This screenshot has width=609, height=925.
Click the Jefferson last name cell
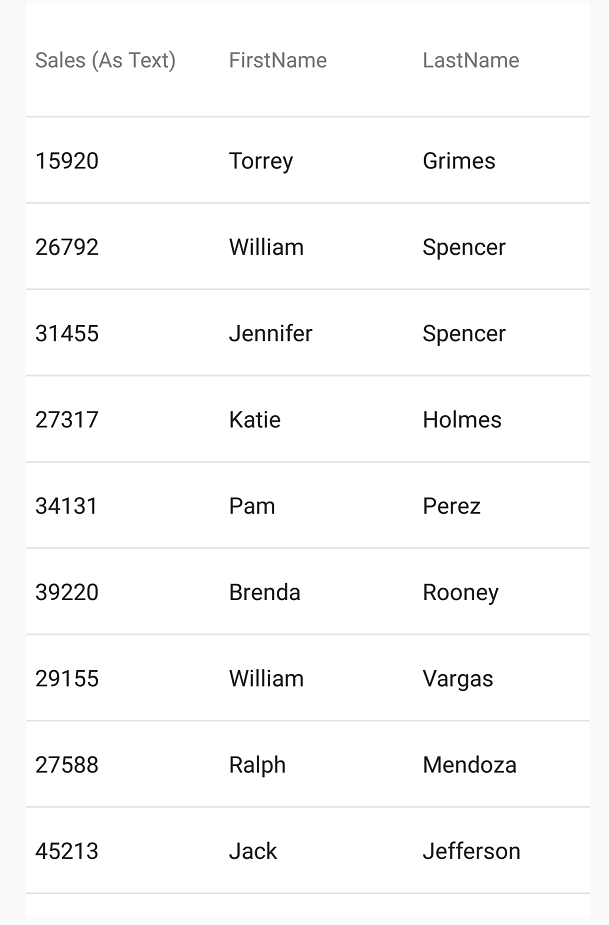click(x=472, y=851)
